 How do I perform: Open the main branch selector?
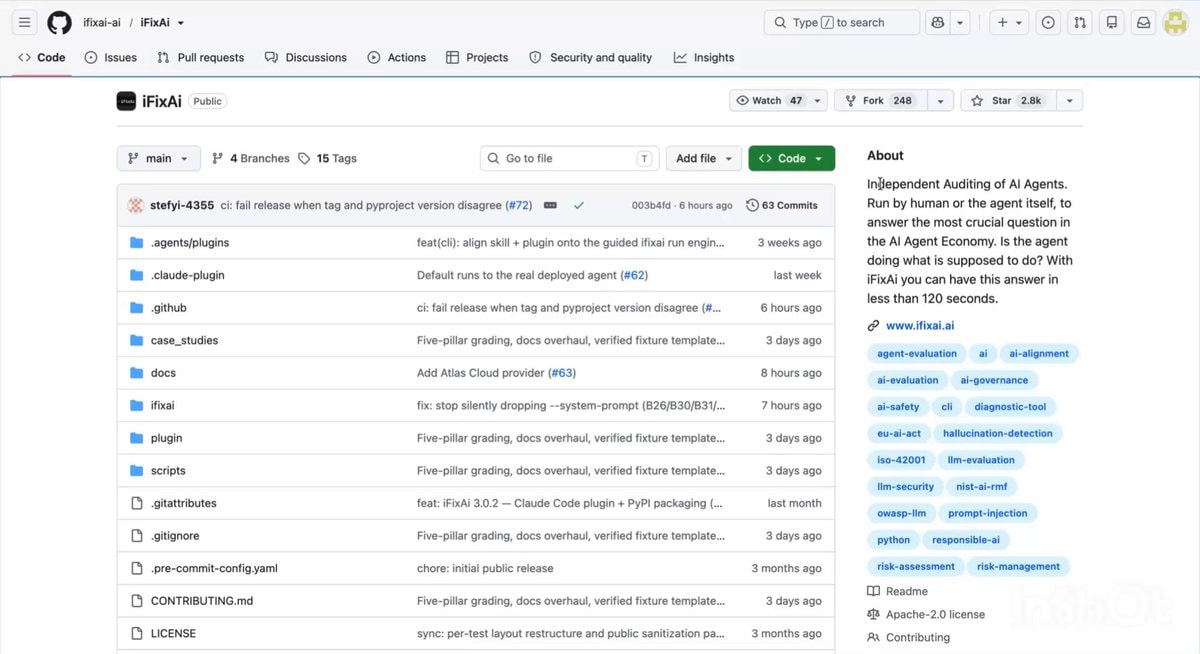[158, 158]
